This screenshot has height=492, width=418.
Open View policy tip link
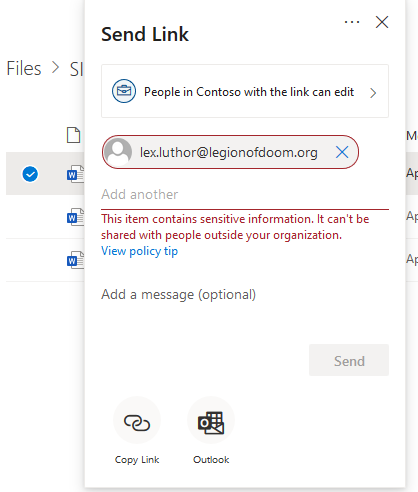click(x=139, y=251)
